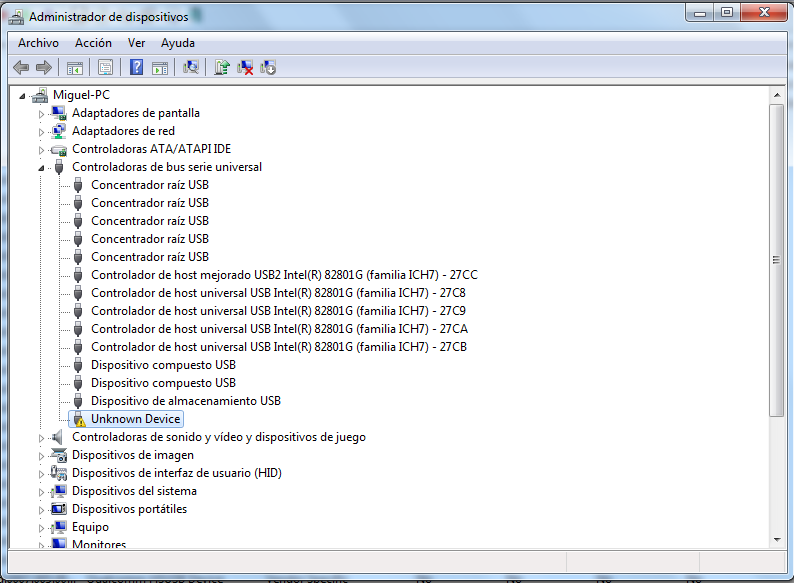Select USB host controller 27CA
794x583 pixels.
pyautogui.click(x=279, y=329)
